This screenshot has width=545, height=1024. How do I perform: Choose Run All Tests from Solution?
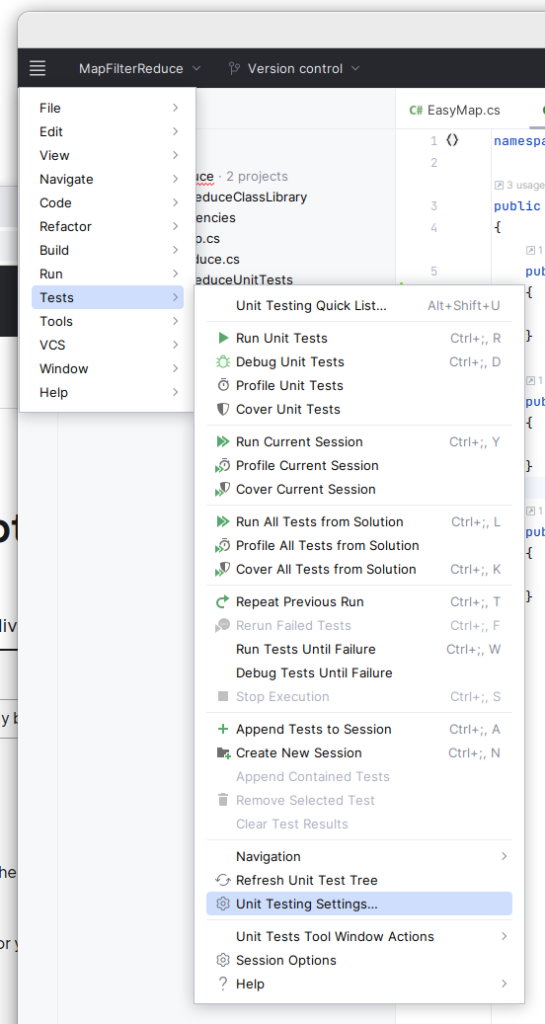click(359, 522)
